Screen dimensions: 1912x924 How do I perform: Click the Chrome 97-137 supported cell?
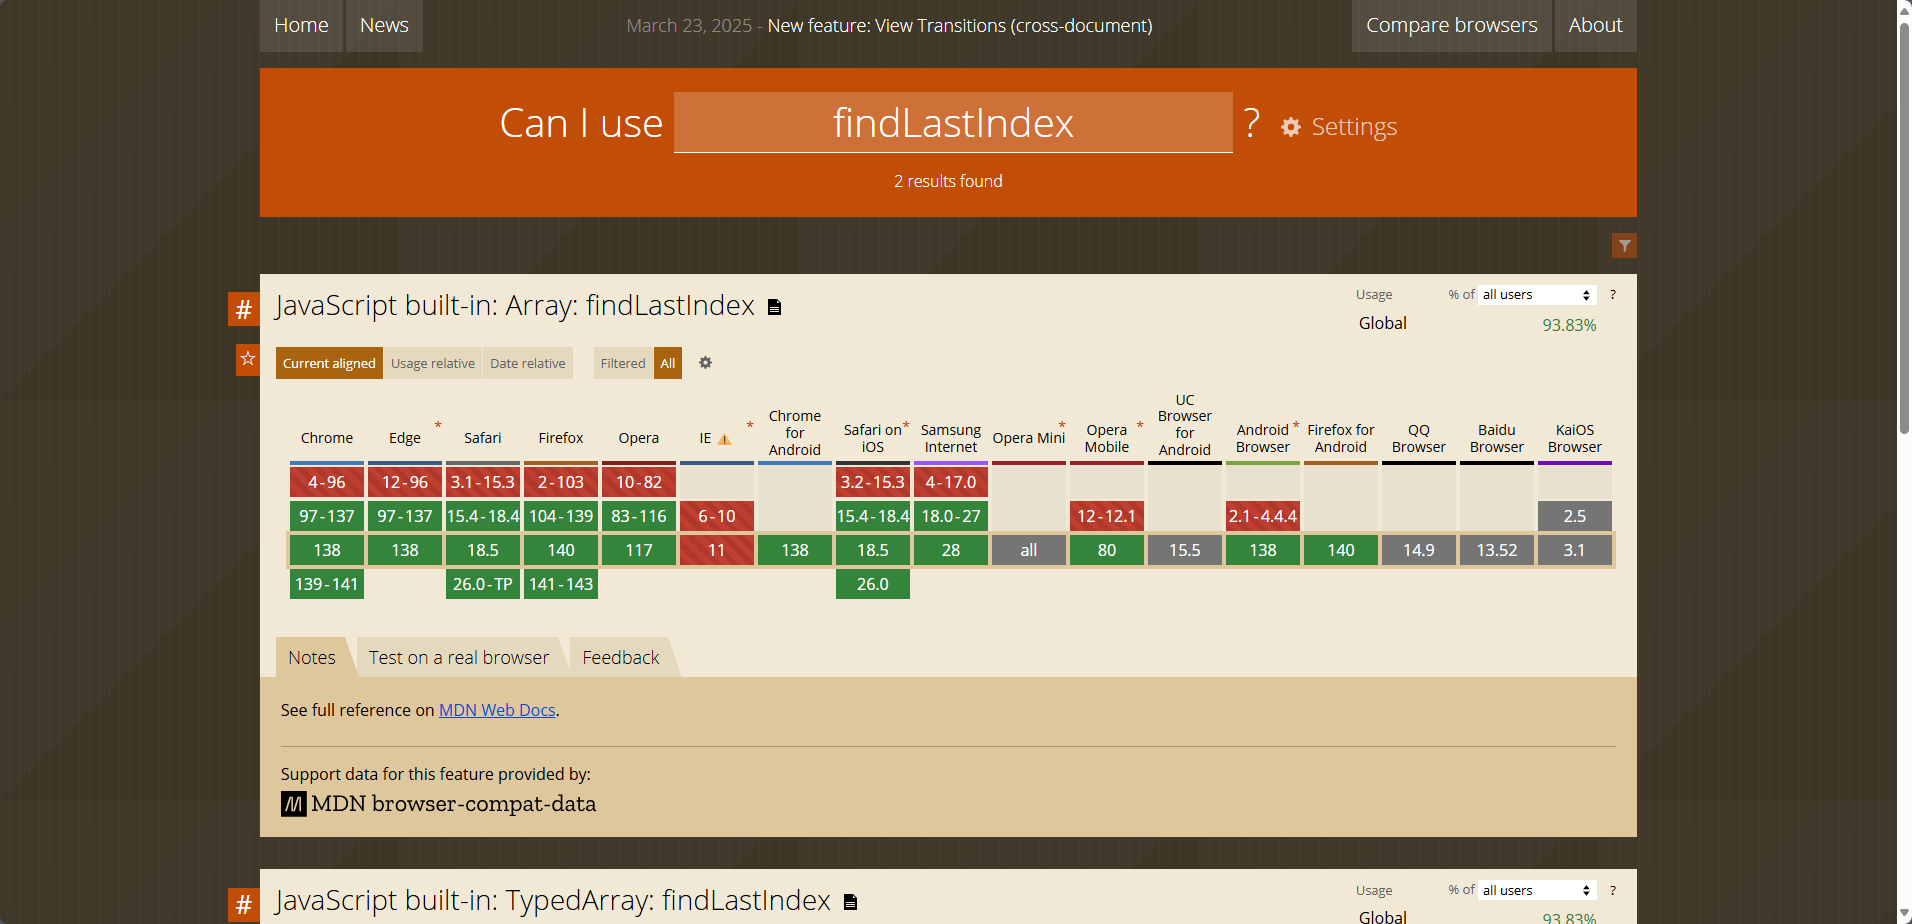click(x=327, y=516)
